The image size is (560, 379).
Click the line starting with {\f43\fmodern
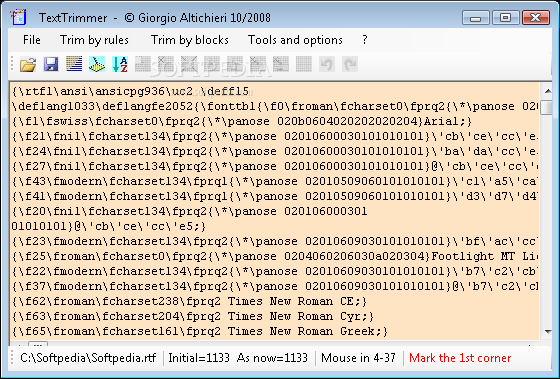pos(274,181)
